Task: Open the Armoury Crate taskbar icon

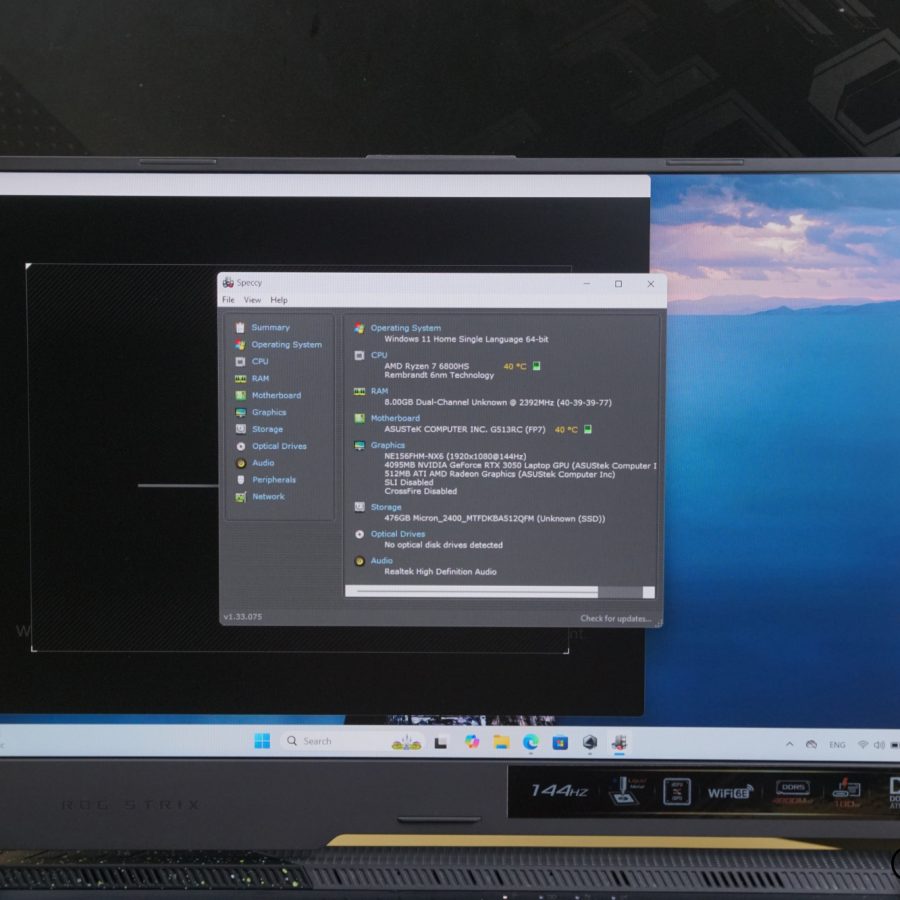Action: [589, 743]
